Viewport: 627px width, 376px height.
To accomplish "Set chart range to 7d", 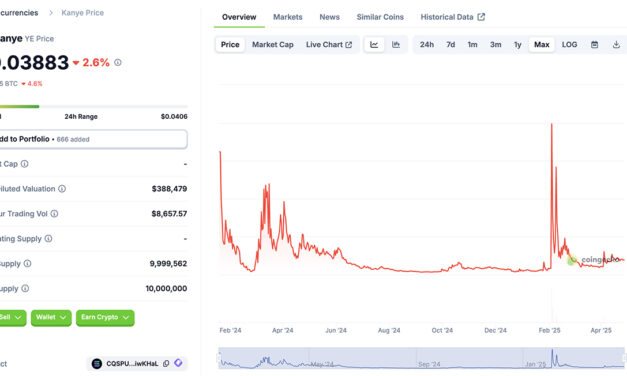I will pos(451,44).
